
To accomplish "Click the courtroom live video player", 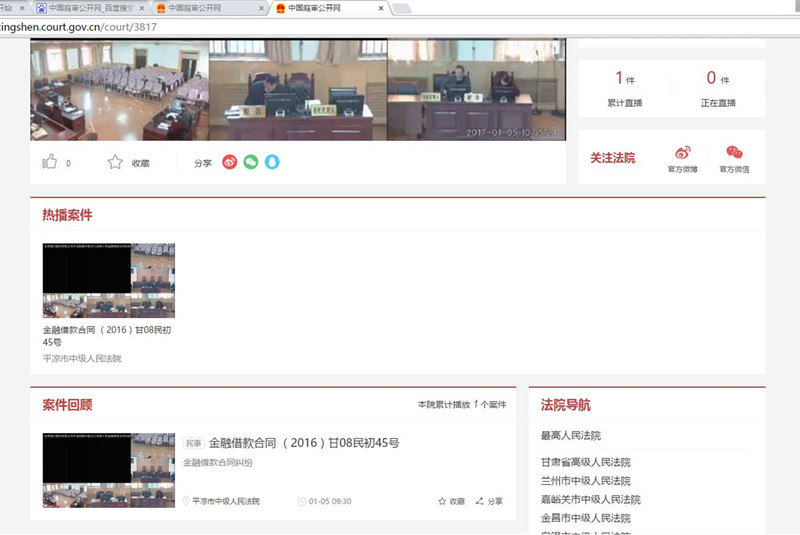I will click(x=298, y=89).
